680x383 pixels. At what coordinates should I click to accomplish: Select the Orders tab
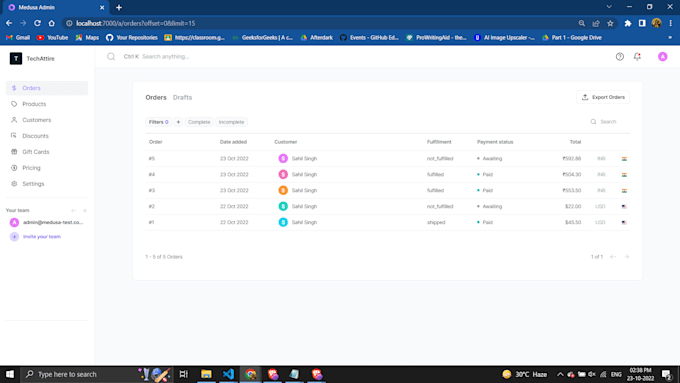pyautogui.click(x=156, y=98)
